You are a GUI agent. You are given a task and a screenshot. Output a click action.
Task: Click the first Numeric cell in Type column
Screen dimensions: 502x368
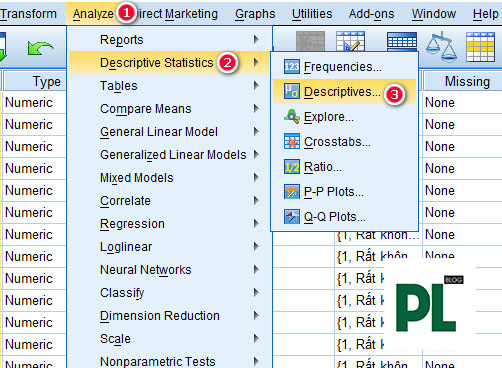(34, 102)
